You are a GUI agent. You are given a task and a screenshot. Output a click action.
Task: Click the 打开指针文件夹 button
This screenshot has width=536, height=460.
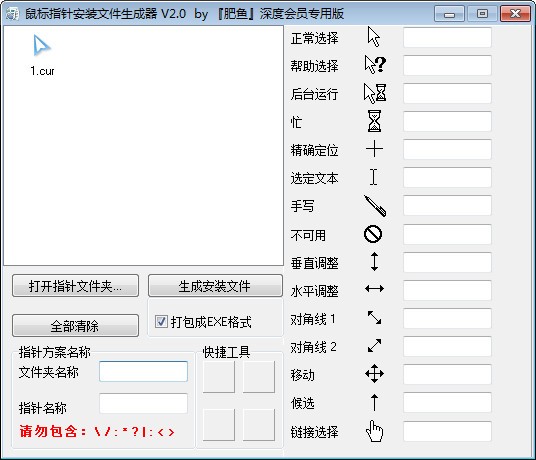75,286
